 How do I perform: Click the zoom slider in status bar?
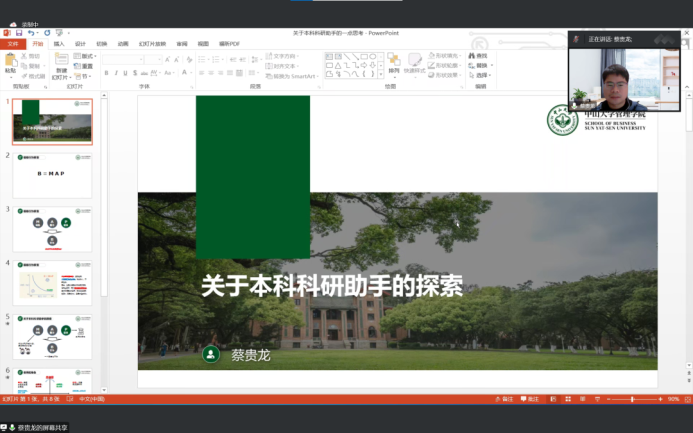(x=632, y=399)
